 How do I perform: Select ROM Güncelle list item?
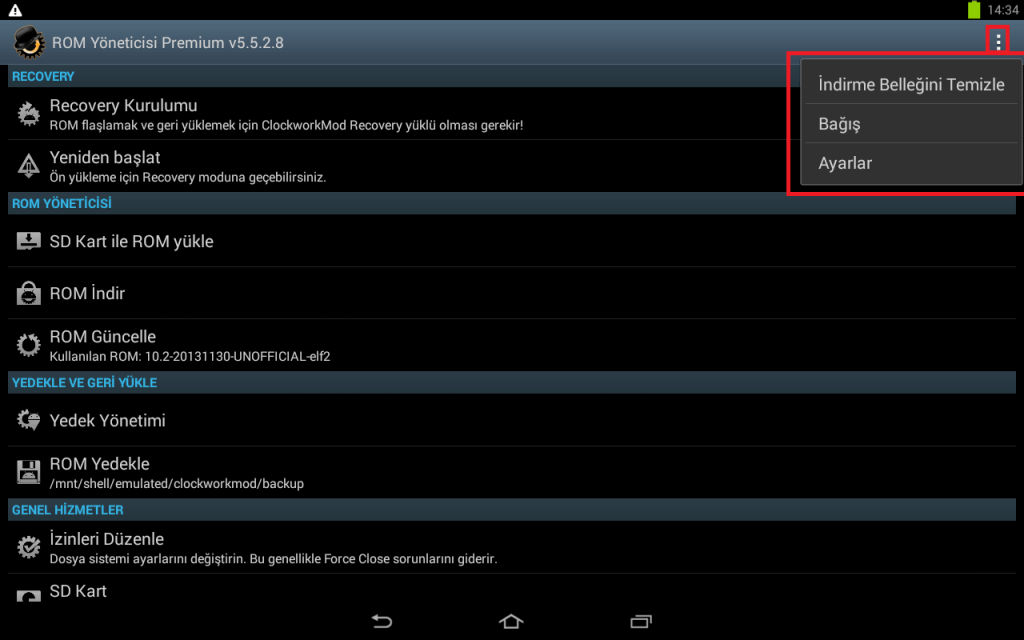(x=511, y=345)
